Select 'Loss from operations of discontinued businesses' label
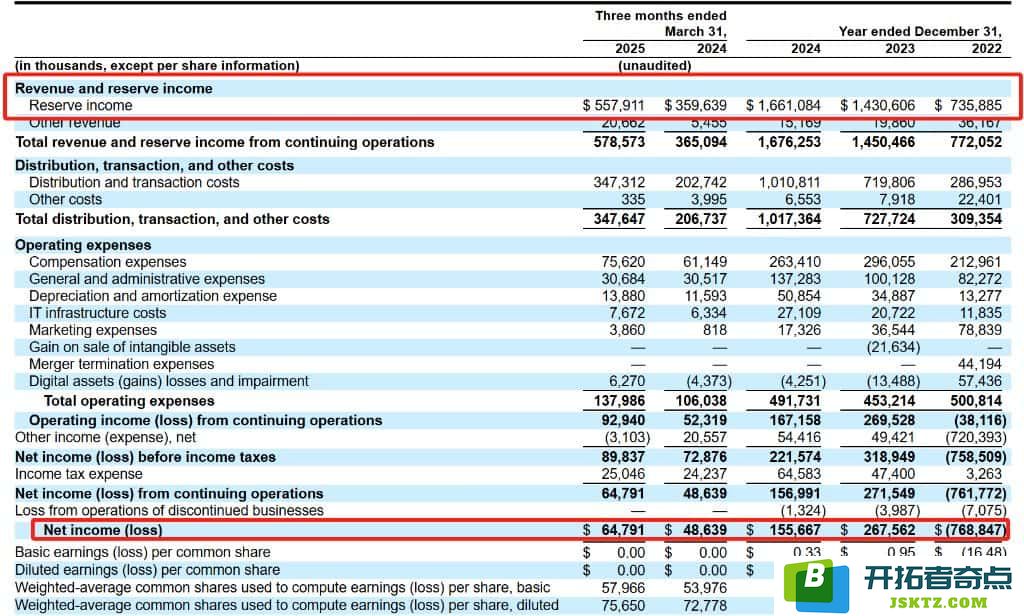This screenshot has width=1024, height=616. click(169, 510)
